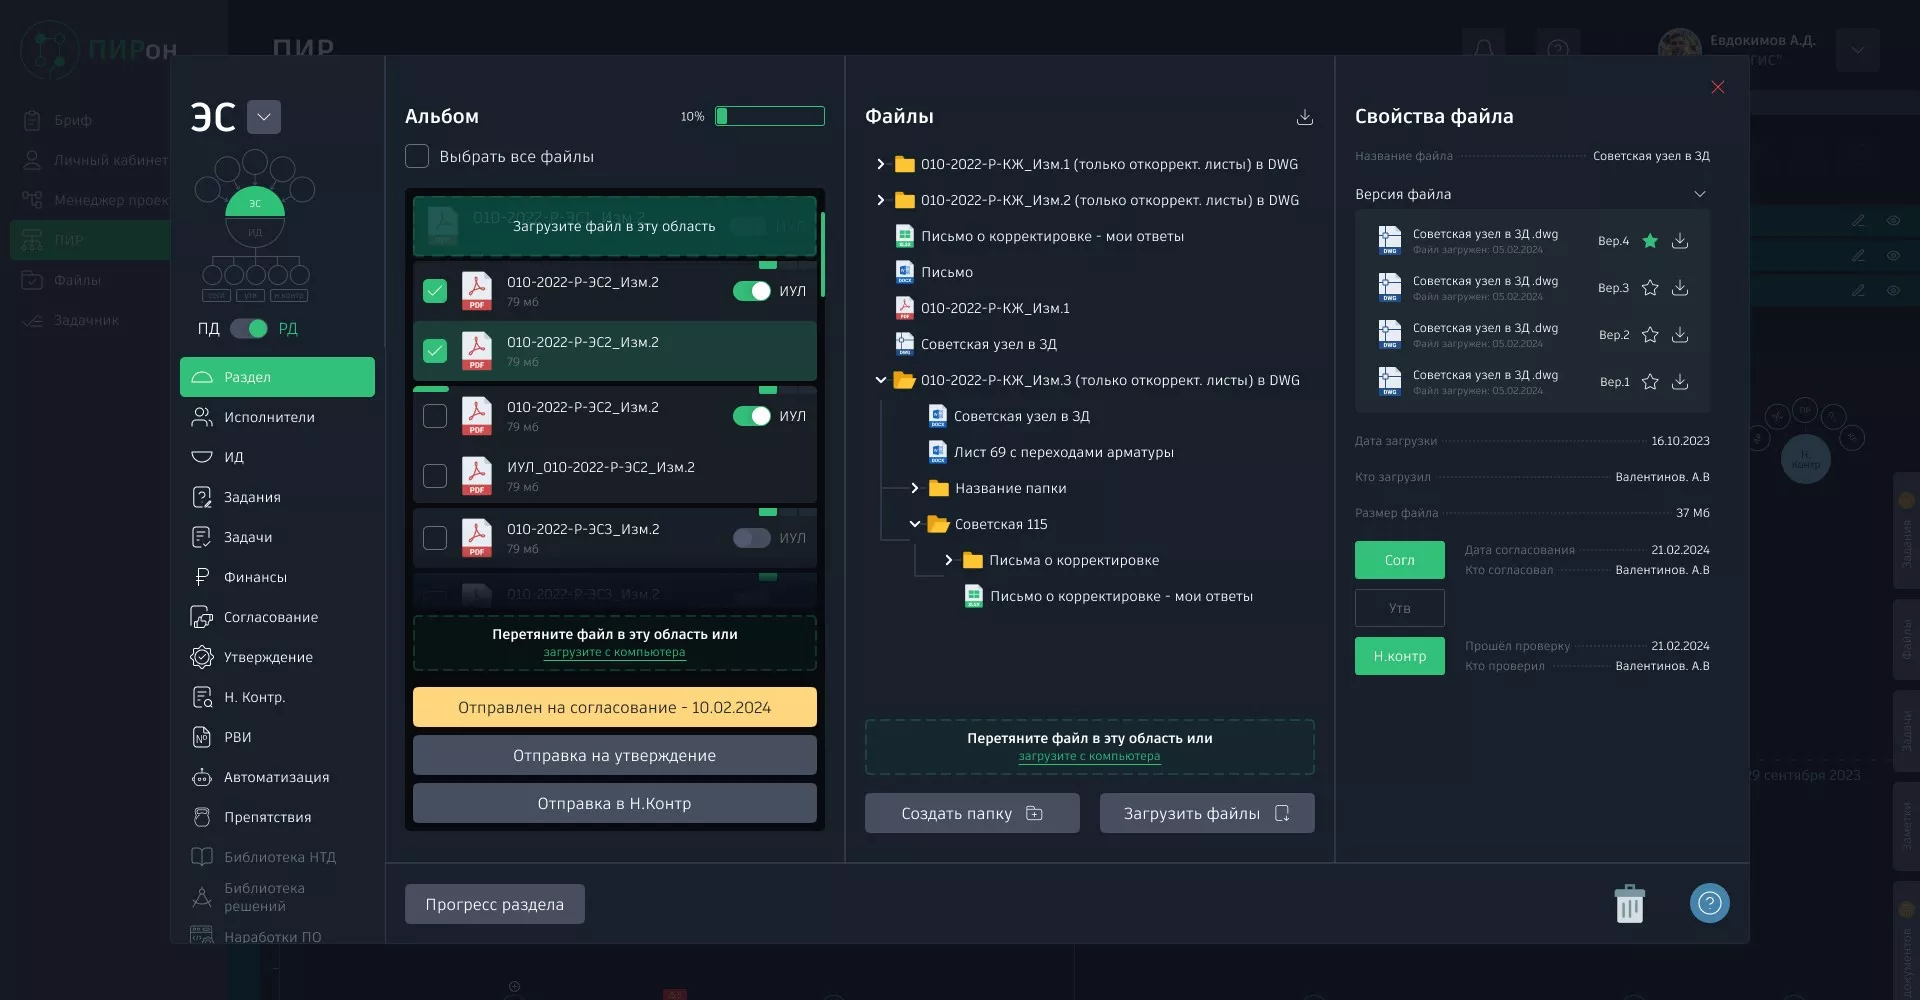
Task: Expand the Название папки folder
Action: click(x=914, y=488)
